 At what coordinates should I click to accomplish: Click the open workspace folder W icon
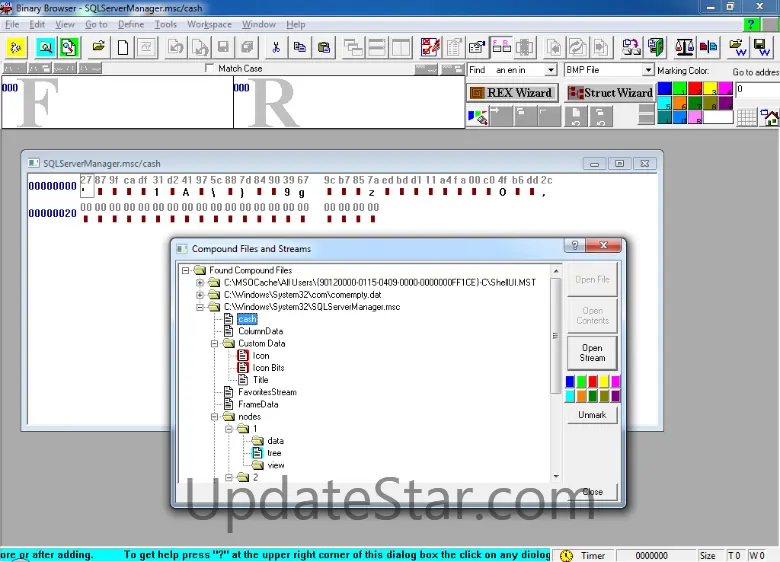point(738,48)
